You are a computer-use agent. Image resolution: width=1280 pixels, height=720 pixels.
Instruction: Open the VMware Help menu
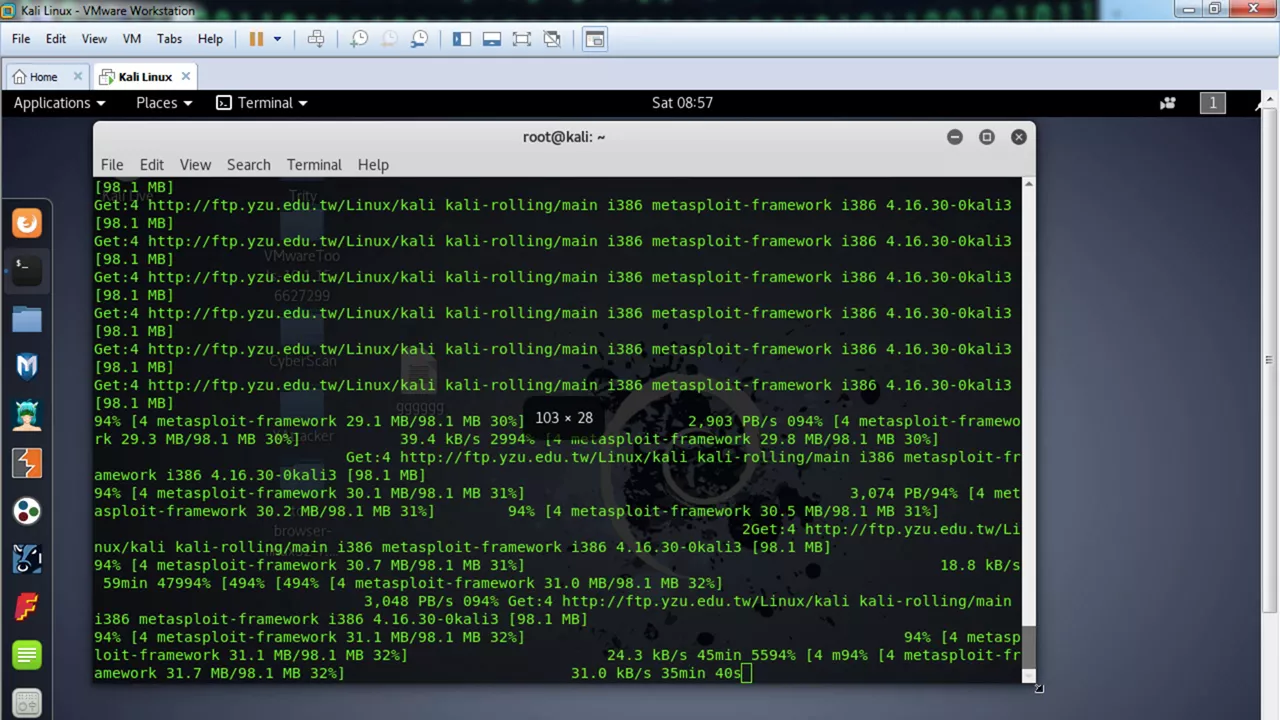click(x=210, y=39)
